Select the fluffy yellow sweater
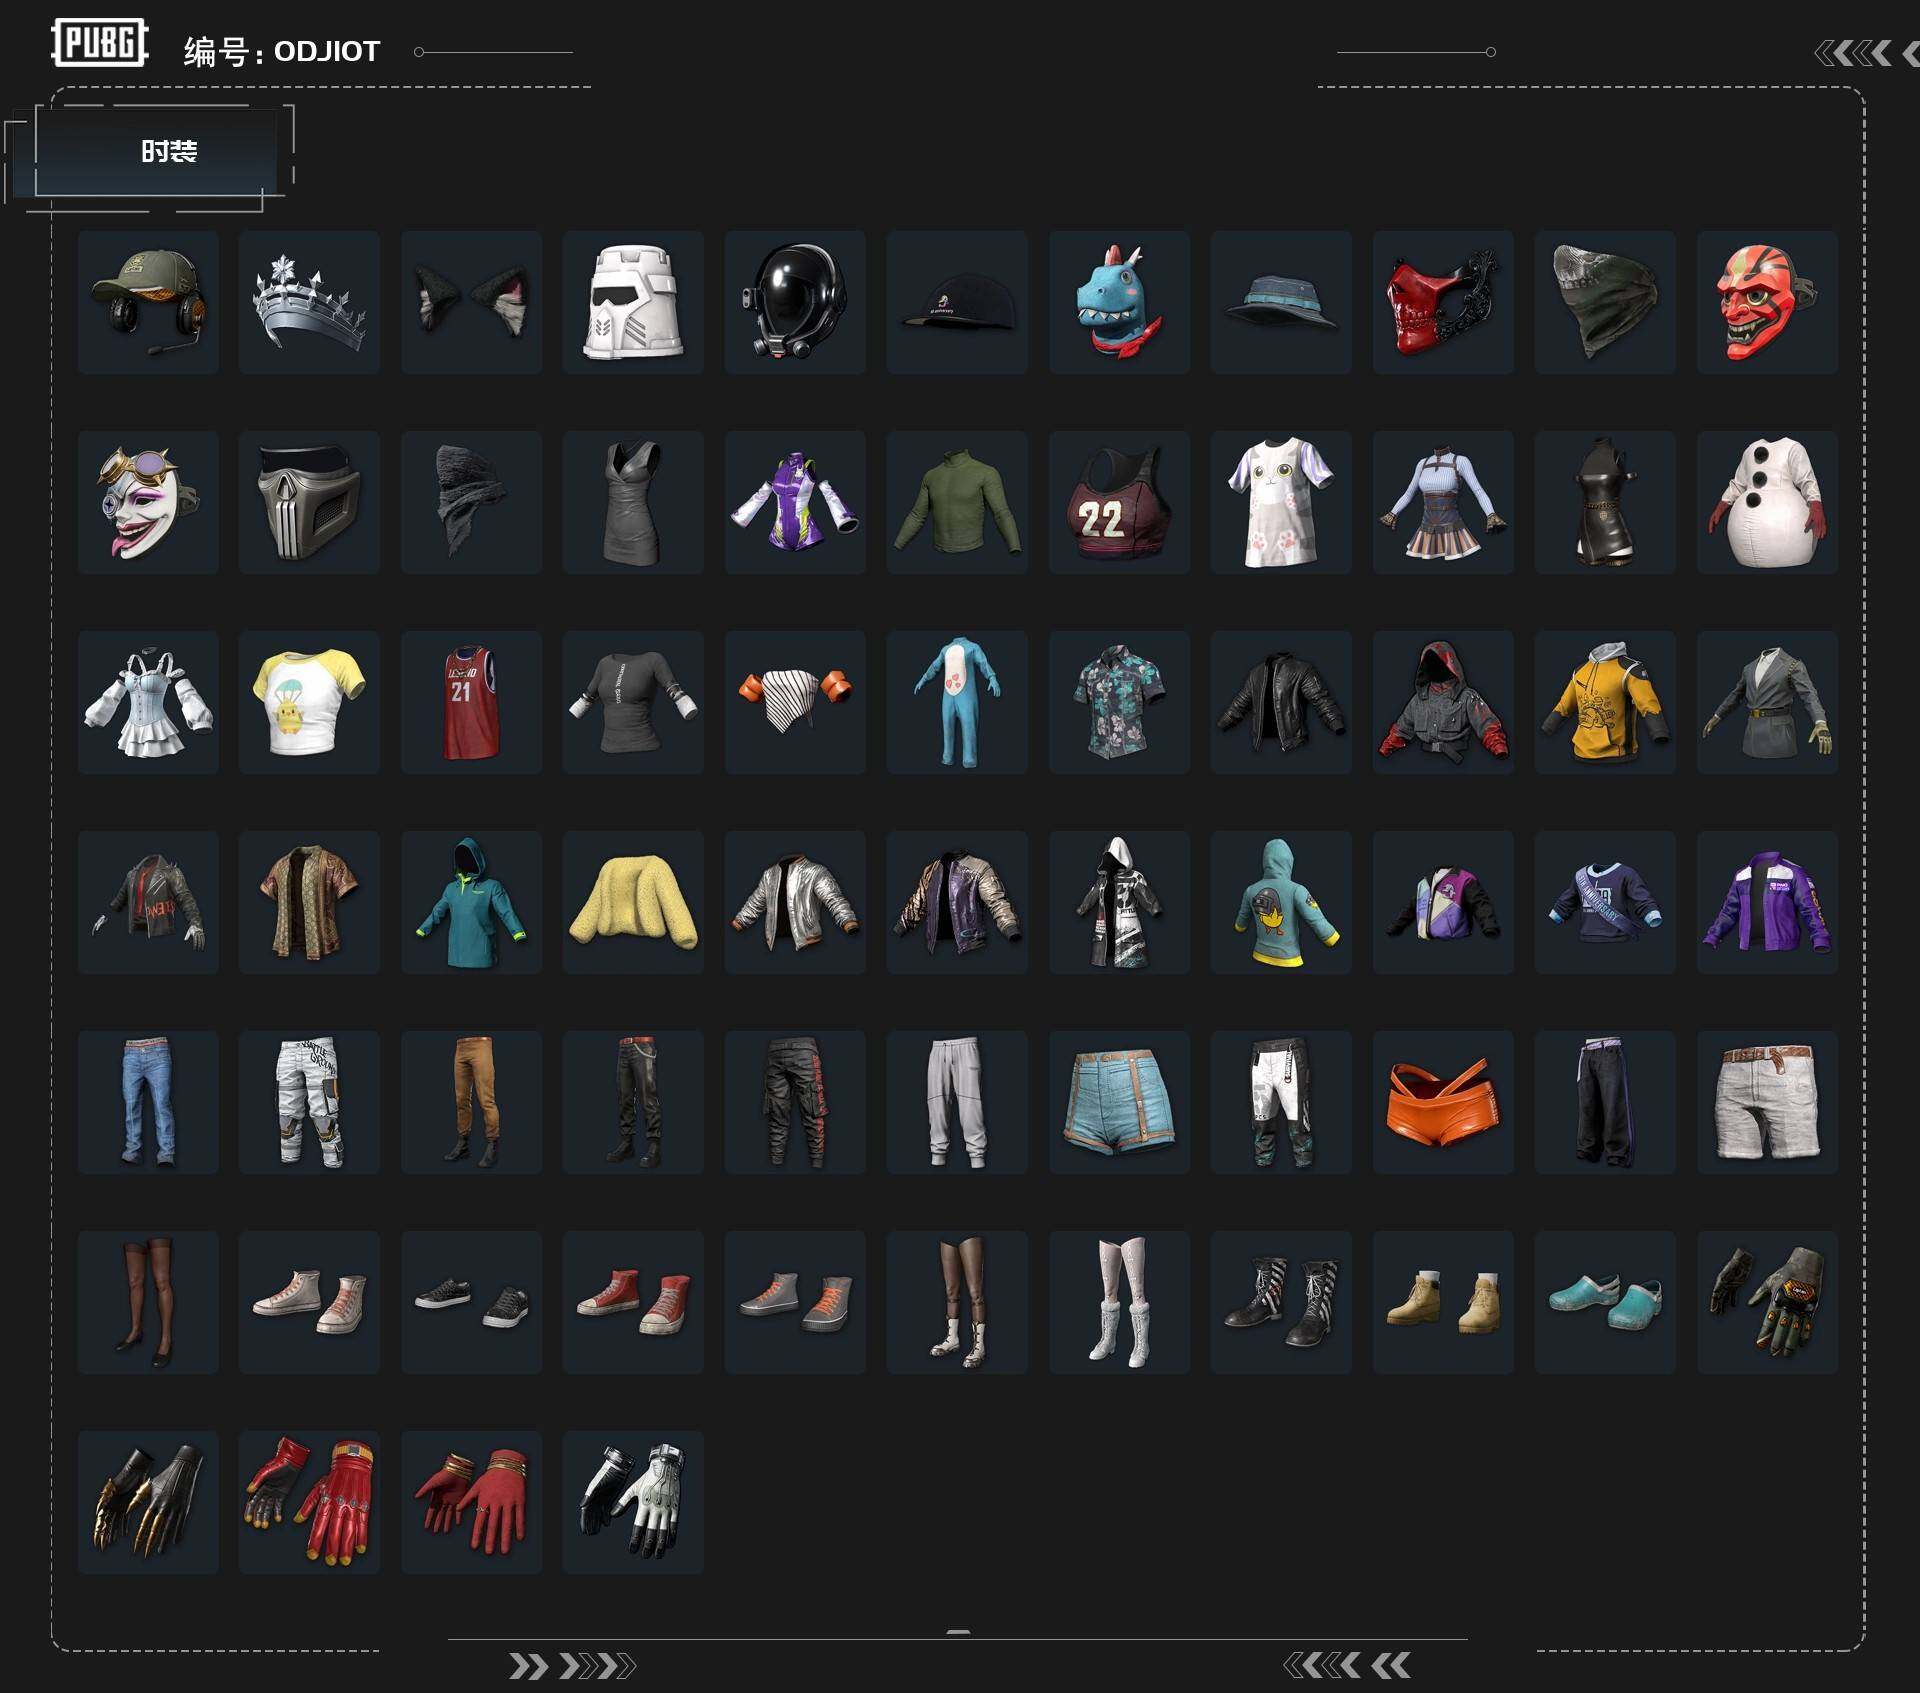 click(x=633, y=903)
